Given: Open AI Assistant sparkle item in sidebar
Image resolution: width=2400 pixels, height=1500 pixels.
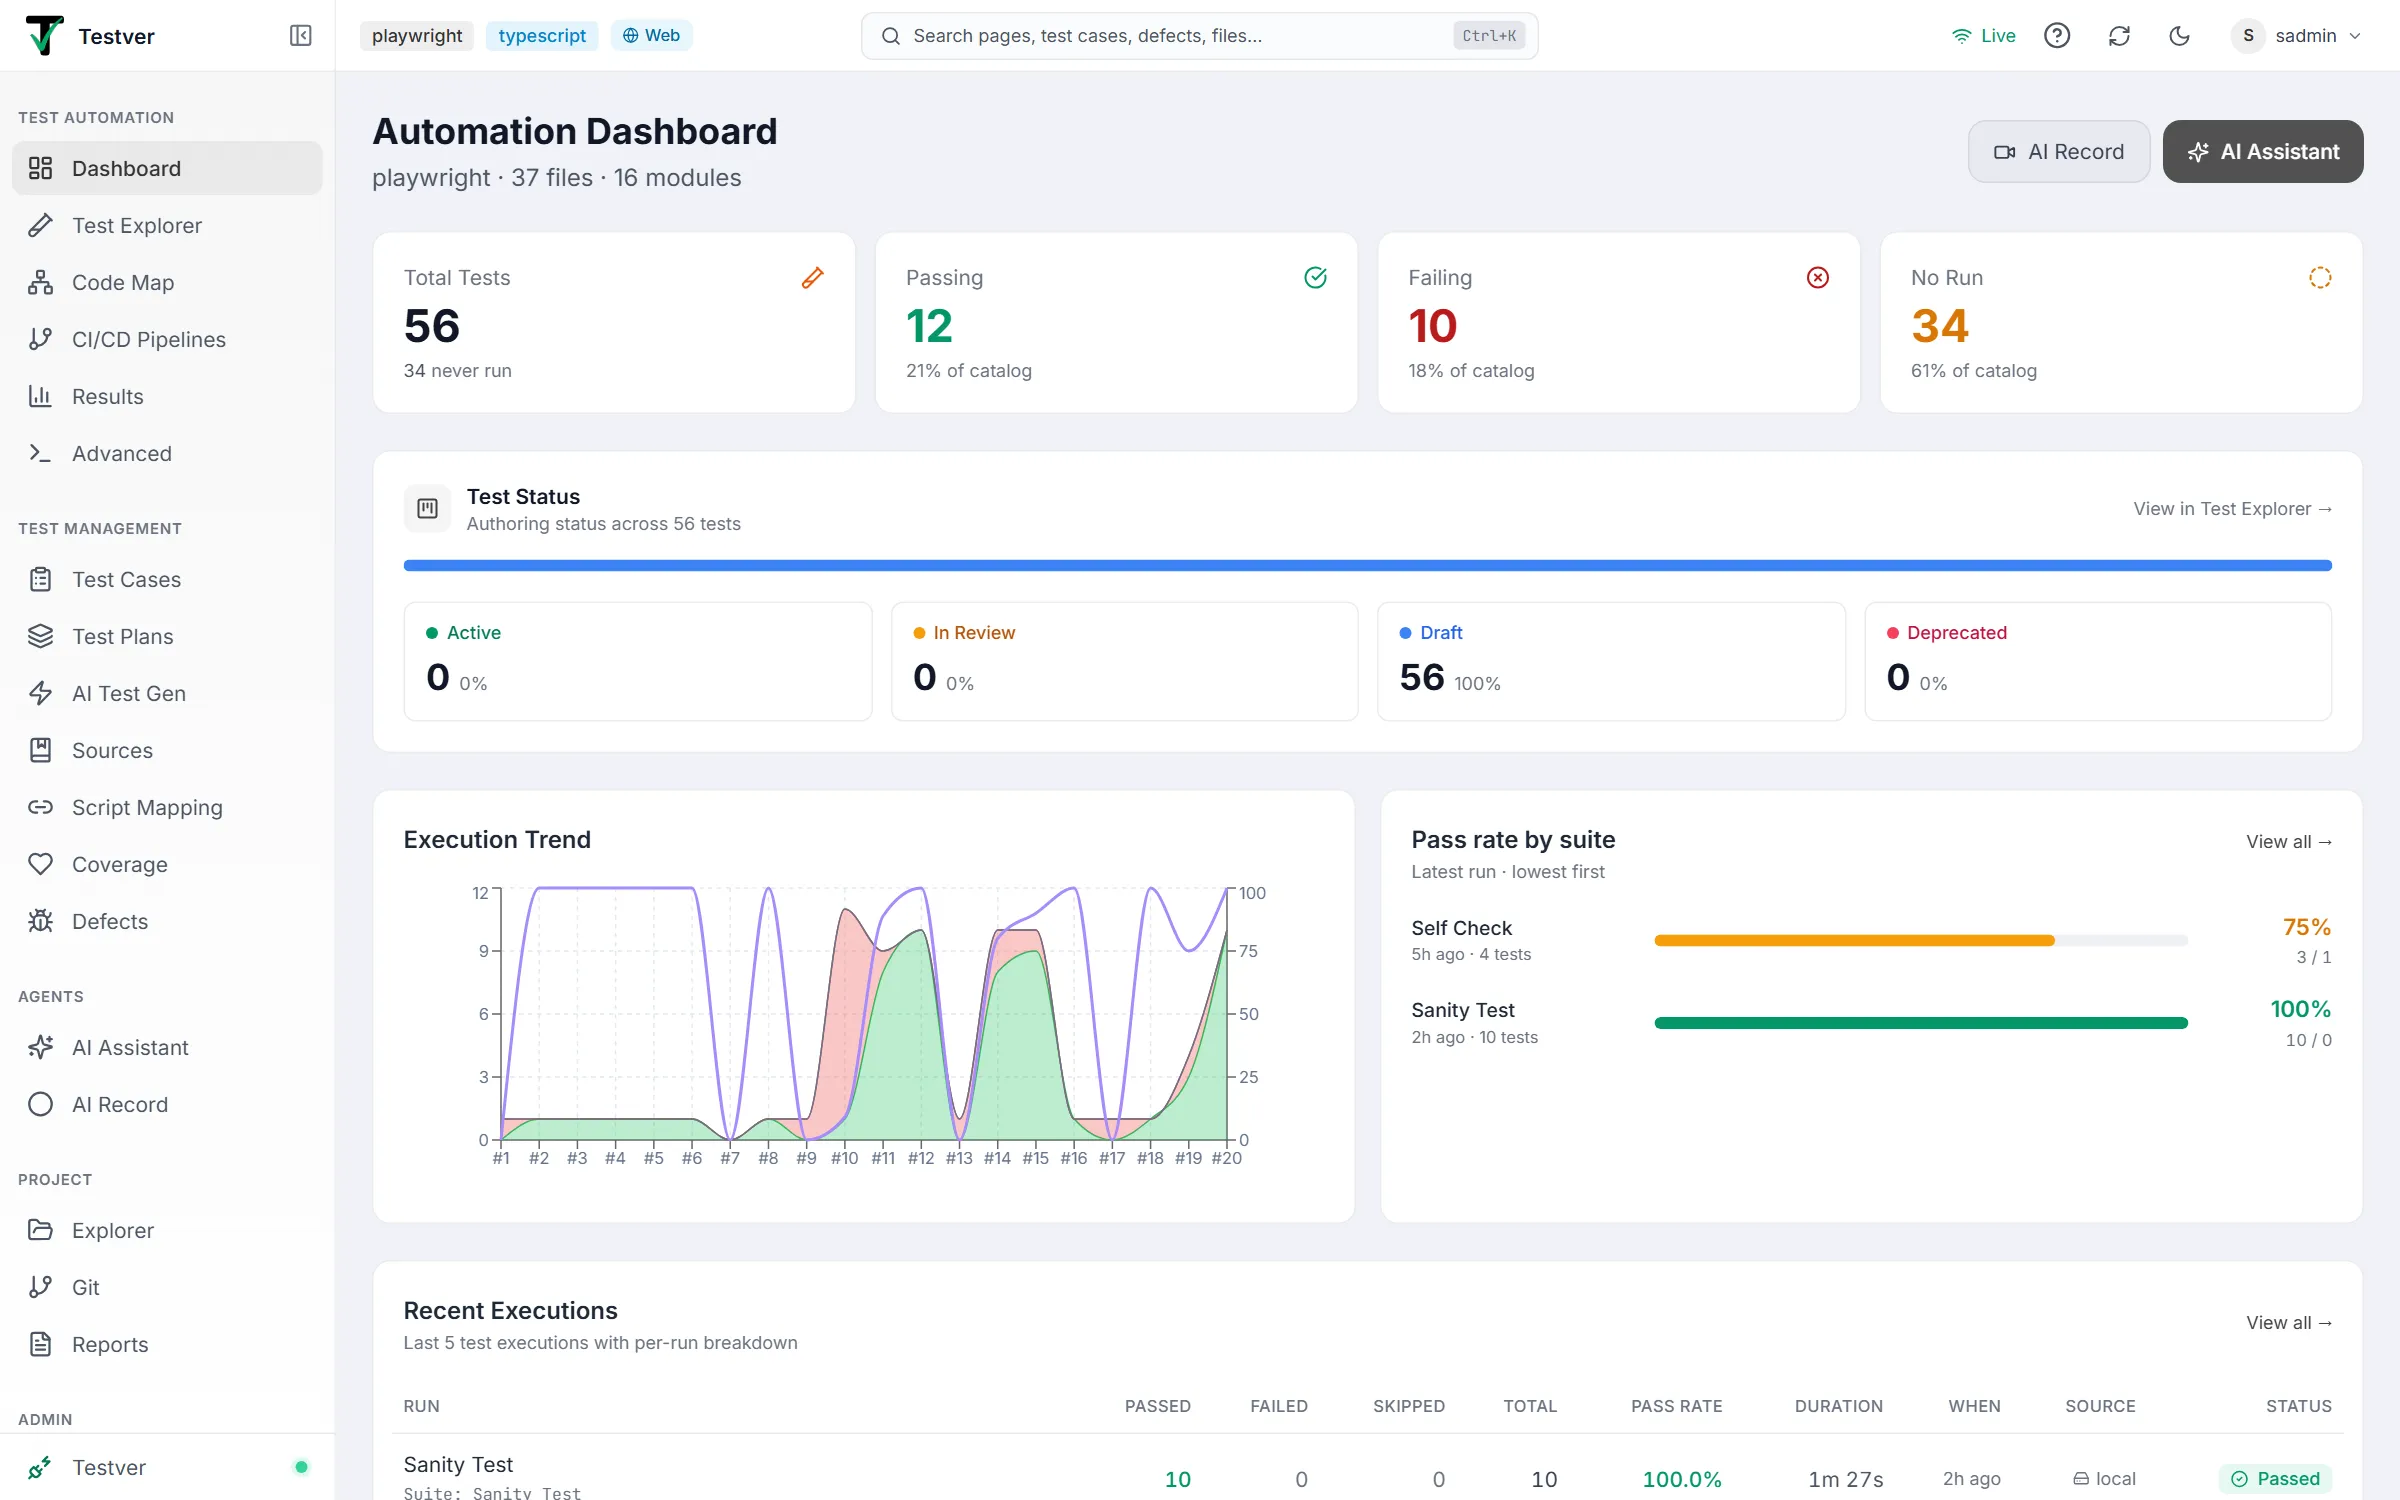Looking at the screenshot, I should (x=167, y=1047).
